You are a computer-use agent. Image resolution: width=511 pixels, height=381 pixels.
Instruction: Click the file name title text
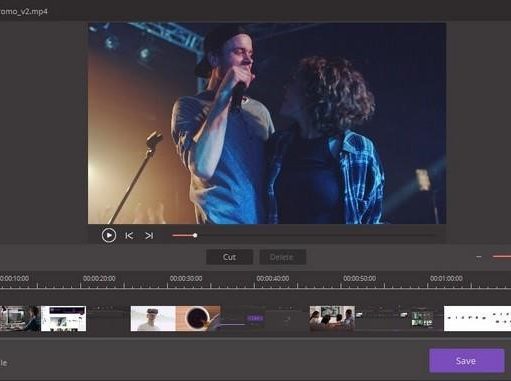click(23, 11)
